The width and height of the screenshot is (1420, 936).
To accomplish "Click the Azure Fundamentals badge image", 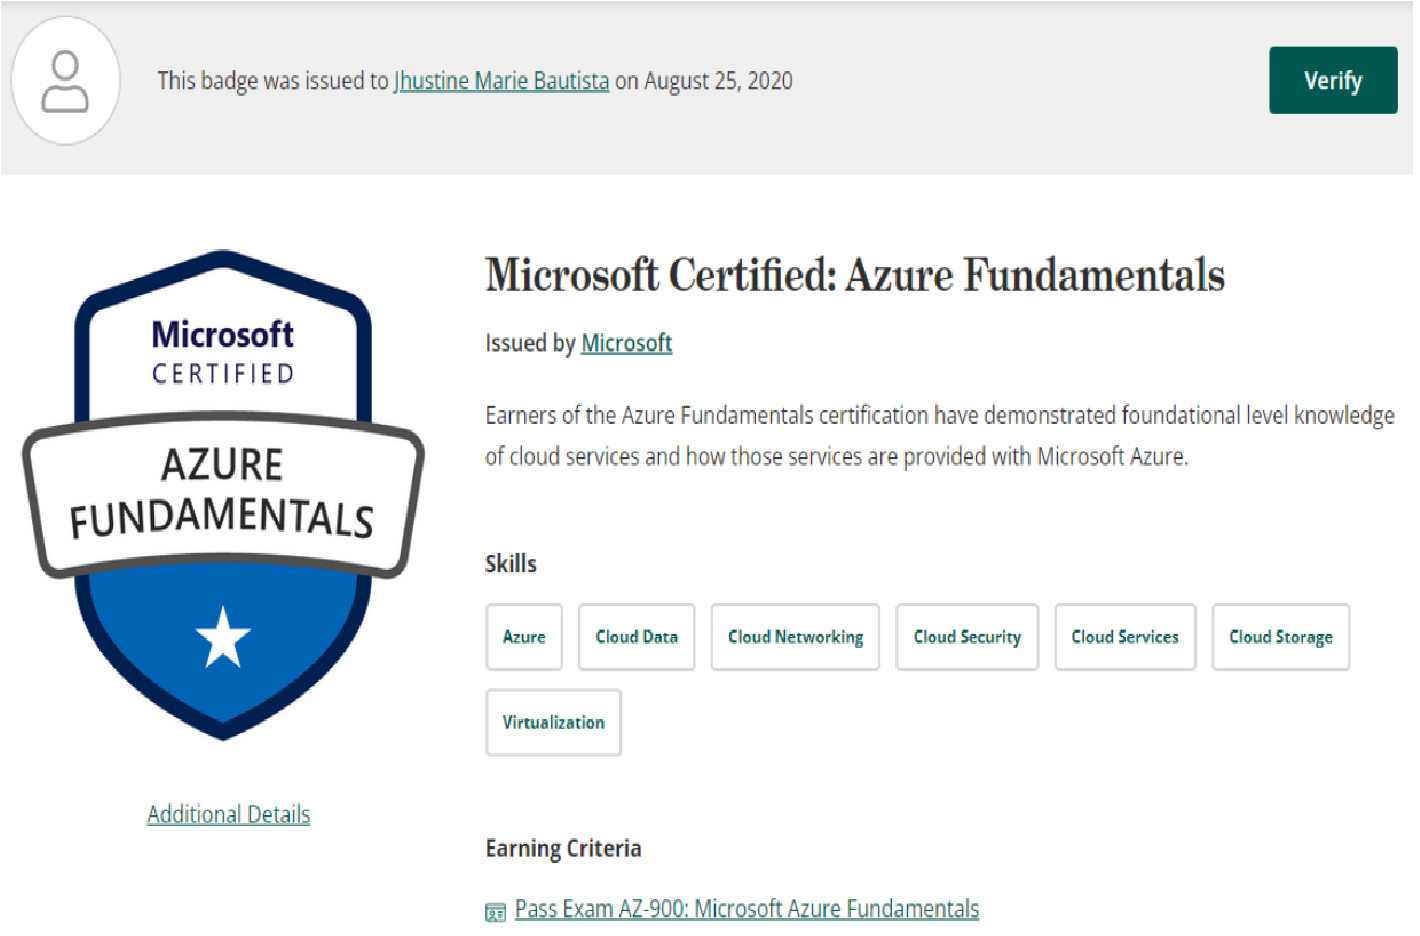I will click(223, 494).
